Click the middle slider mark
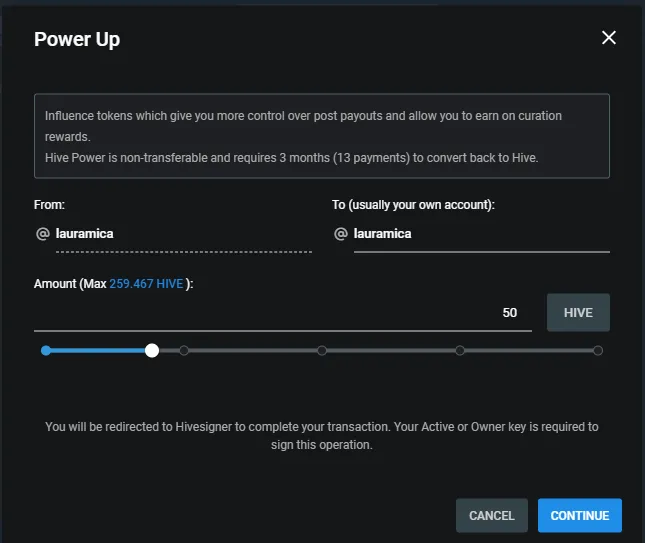The height and width of the screenshot is (543, 645). [322, 350]
